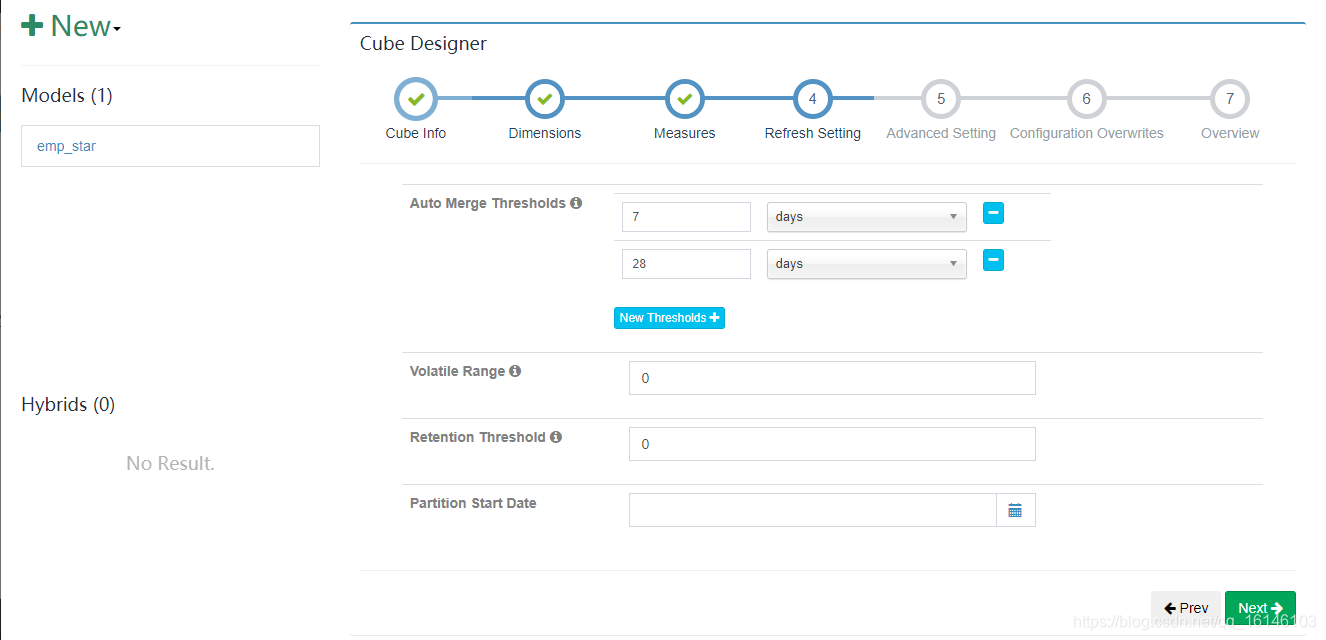This screenshot has height=640, width=1326.
Task: Go back with the Prev button
Action: (x=1186, y=608)
